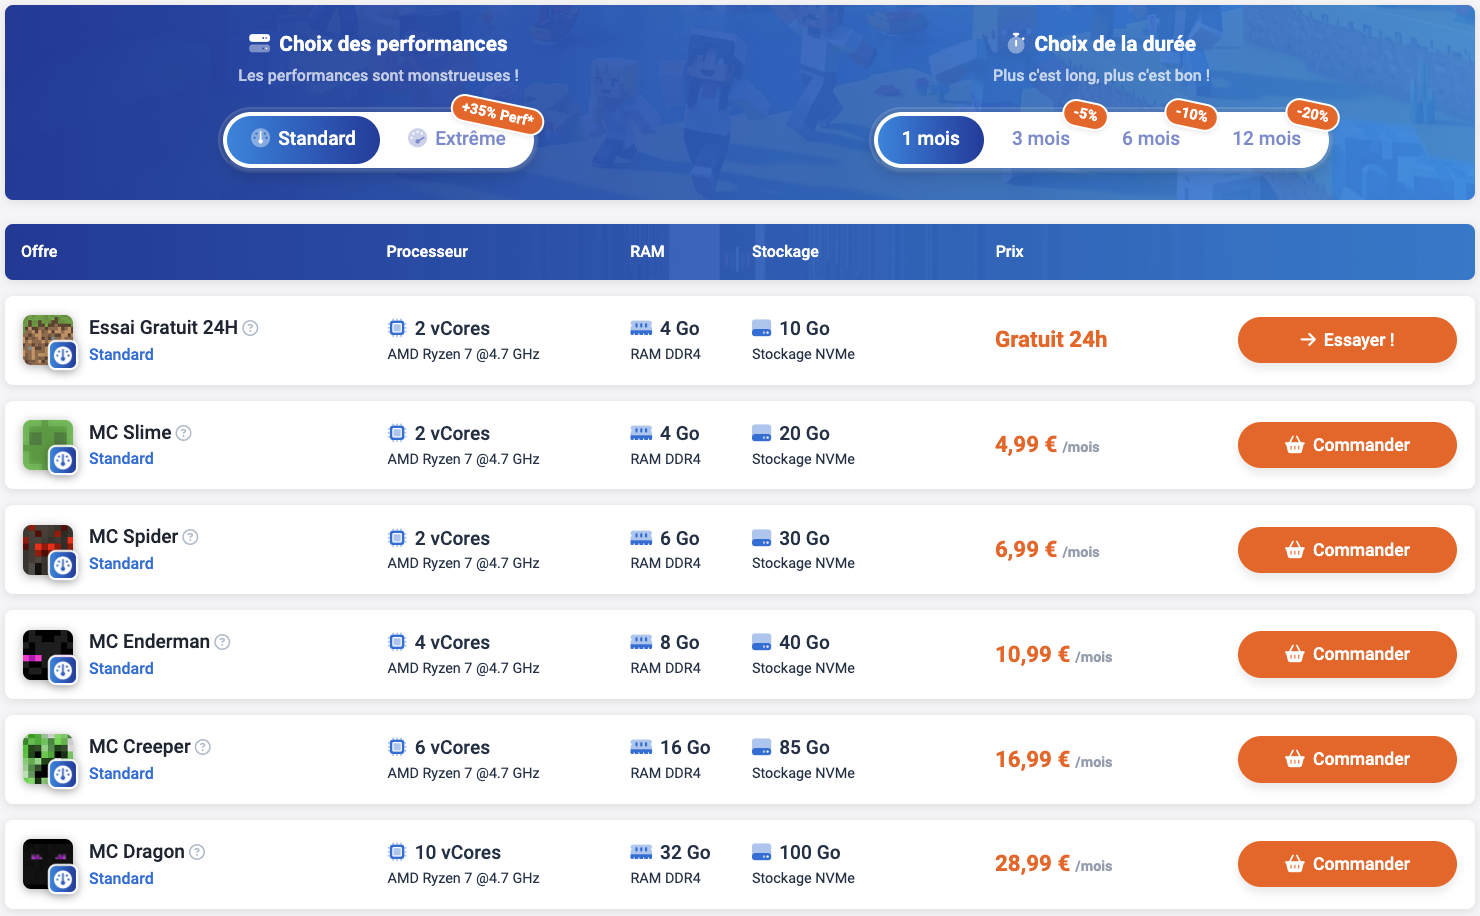Open info tooltip icon for MC Spider
Screen dimensions: 1480x916
191,537
